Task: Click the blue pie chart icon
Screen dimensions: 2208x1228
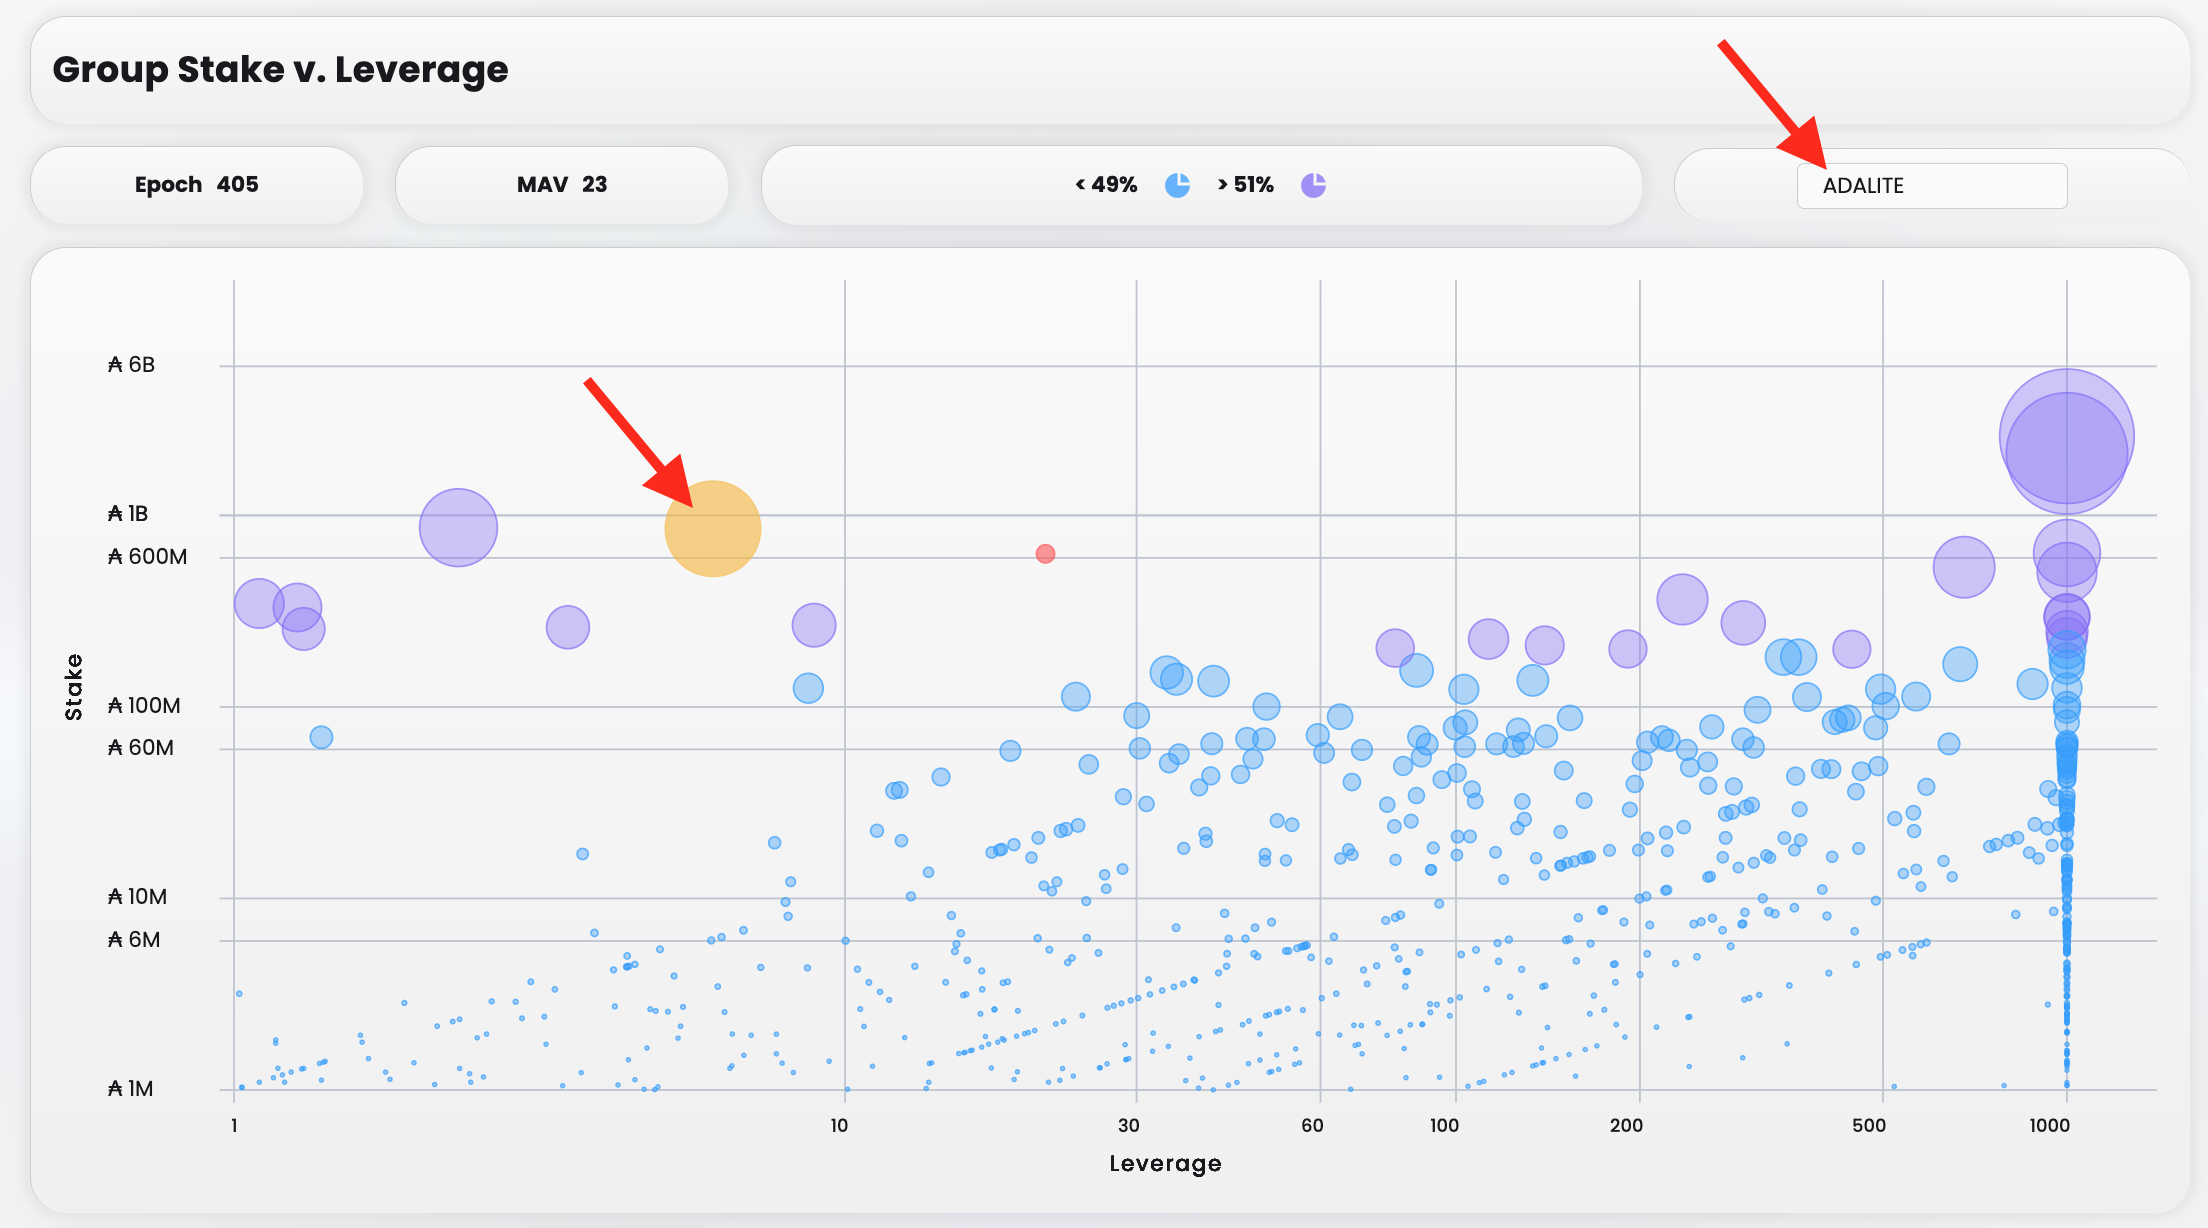Action: coord(1177,185)
